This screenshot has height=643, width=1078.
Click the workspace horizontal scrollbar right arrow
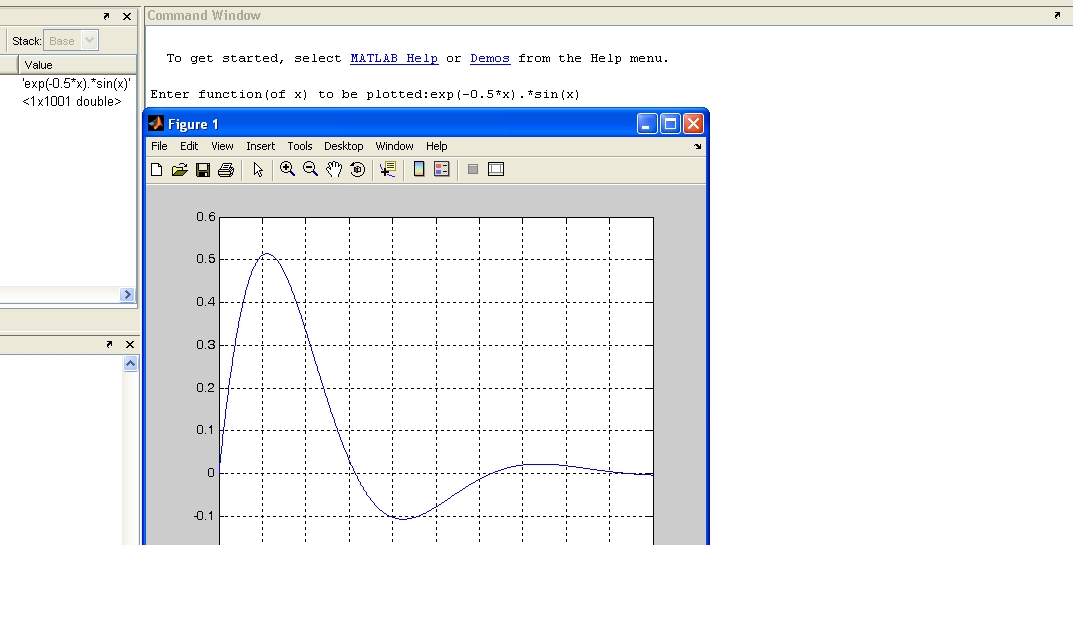coord(127,295)
